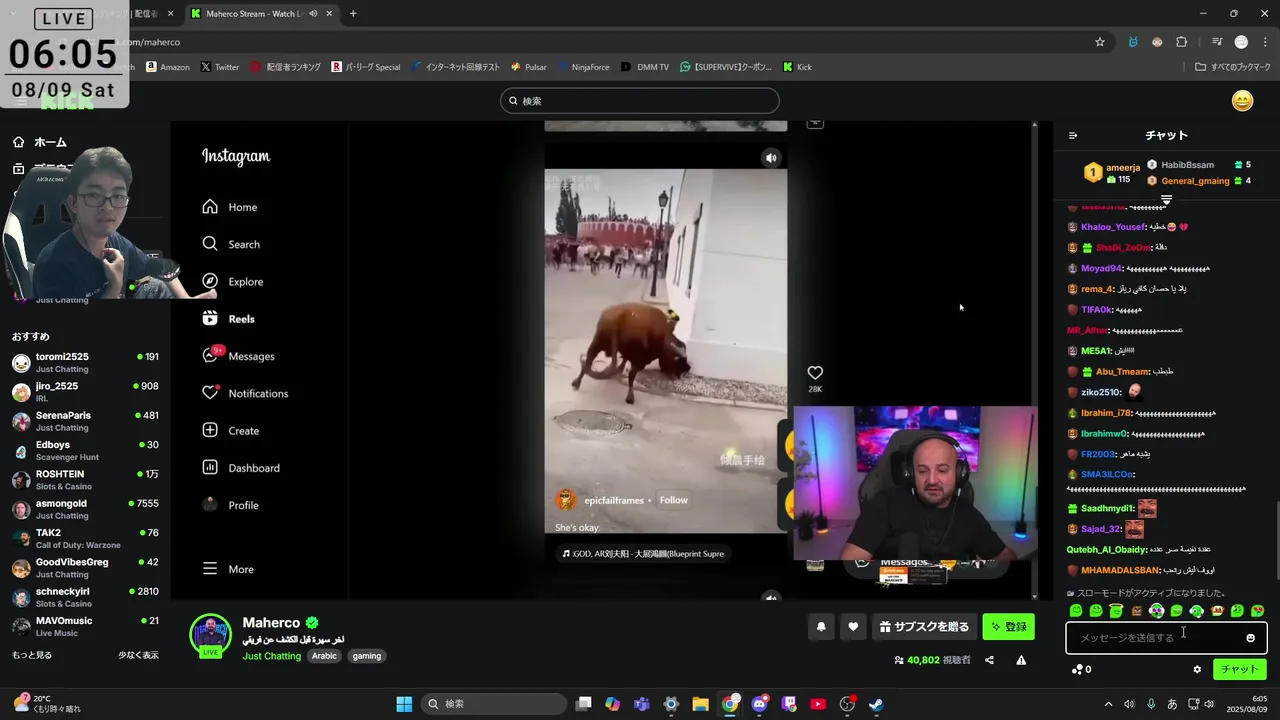This screenshot has height=720, width=1280.
Task: Click chat username Moyad94
Action: 1101,268
